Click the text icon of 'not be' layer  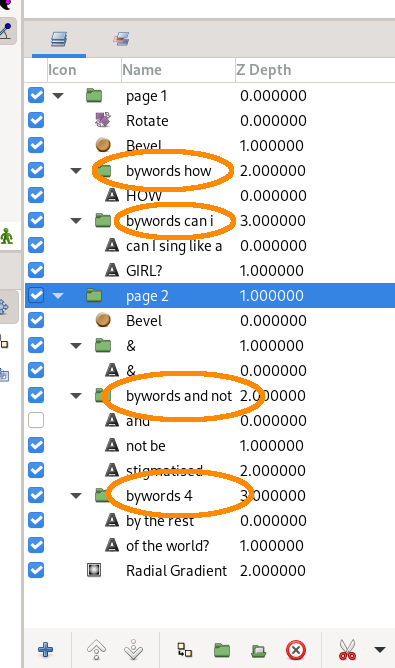pyautogui.click(x=112, y=445)
